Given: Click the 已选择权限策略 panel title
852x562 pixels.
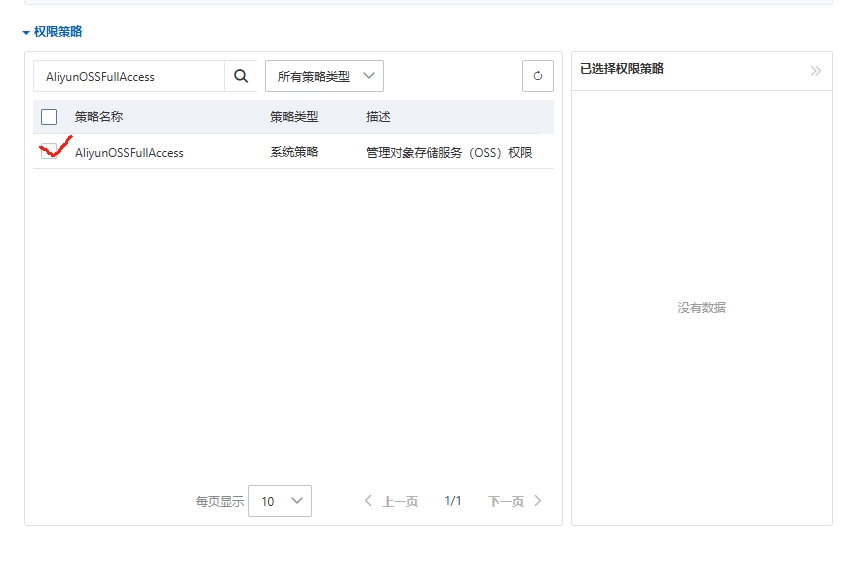Looking at the screenshot, I should click(622, 69).
